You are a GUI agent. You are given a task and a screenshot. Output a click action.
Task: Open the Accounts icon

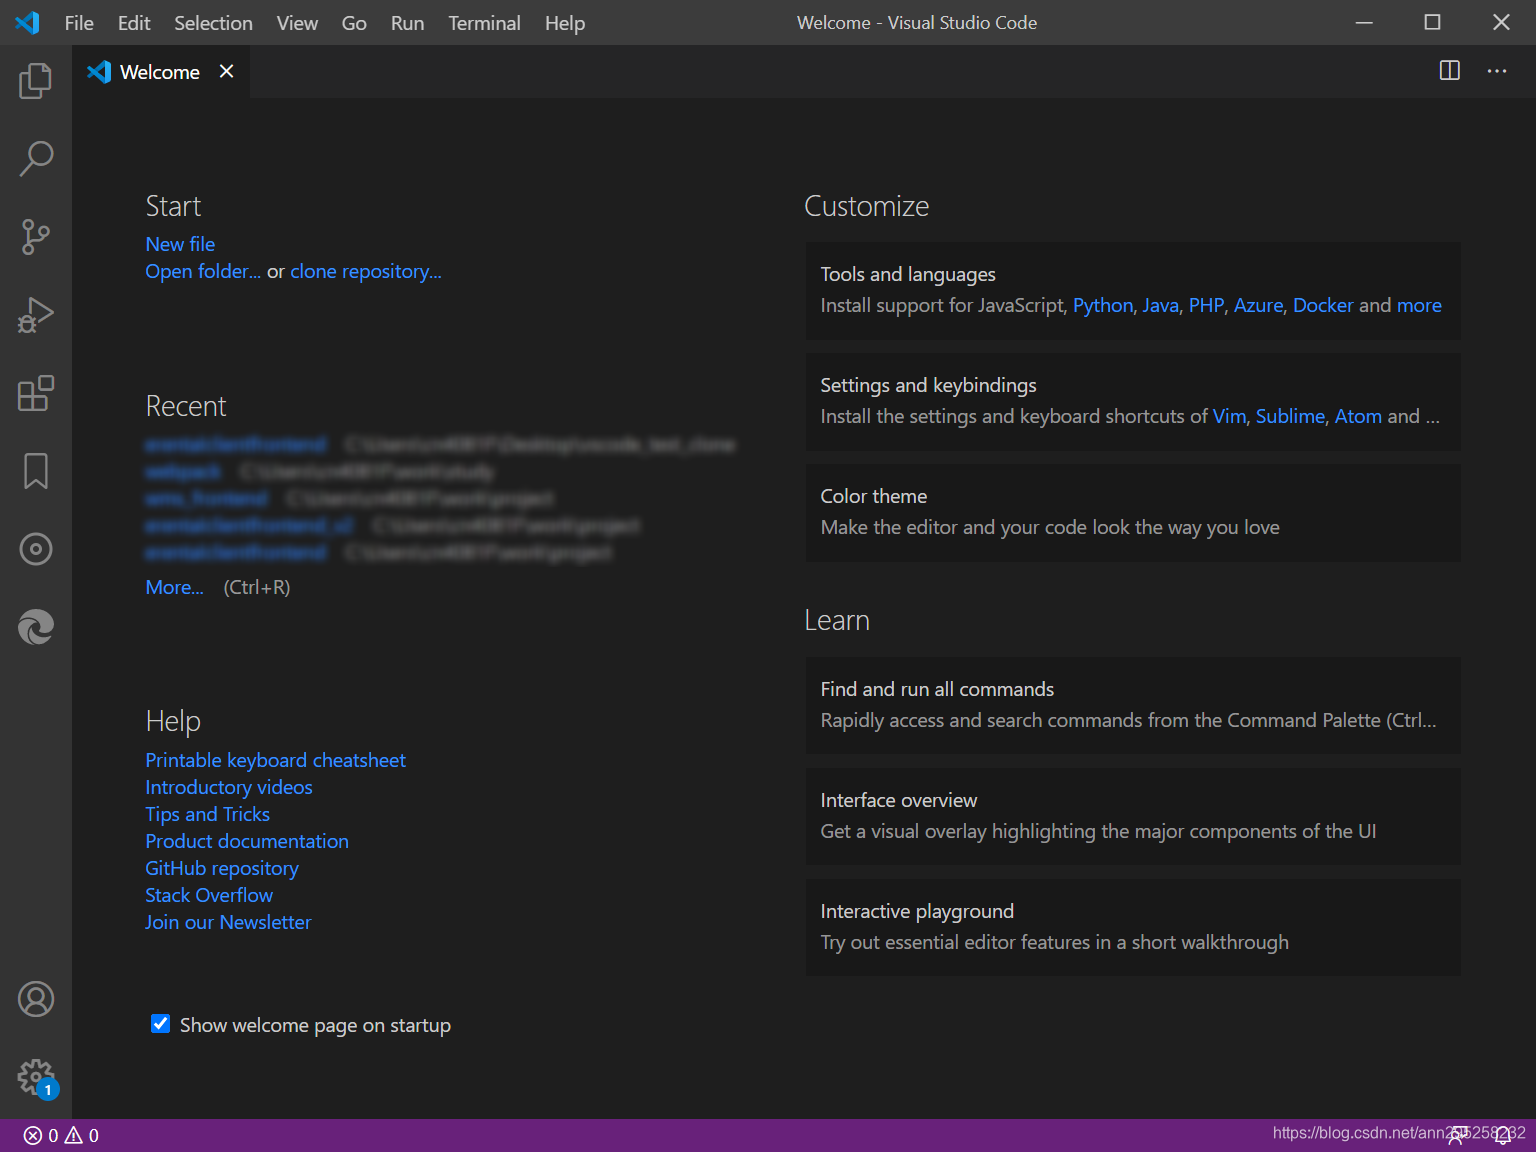[x=36, y=999]
